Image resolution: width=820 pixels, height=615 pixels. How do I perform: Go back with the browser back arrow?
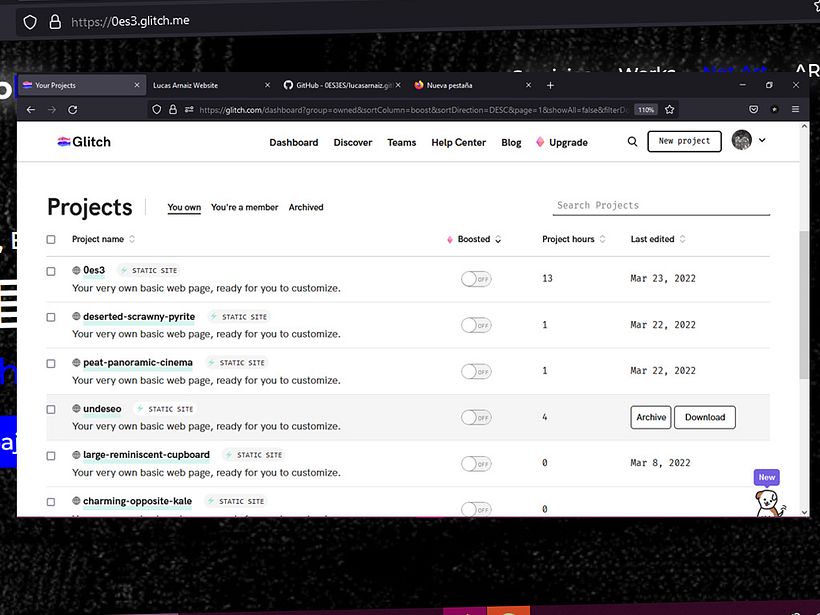click(x=31, y=110)
